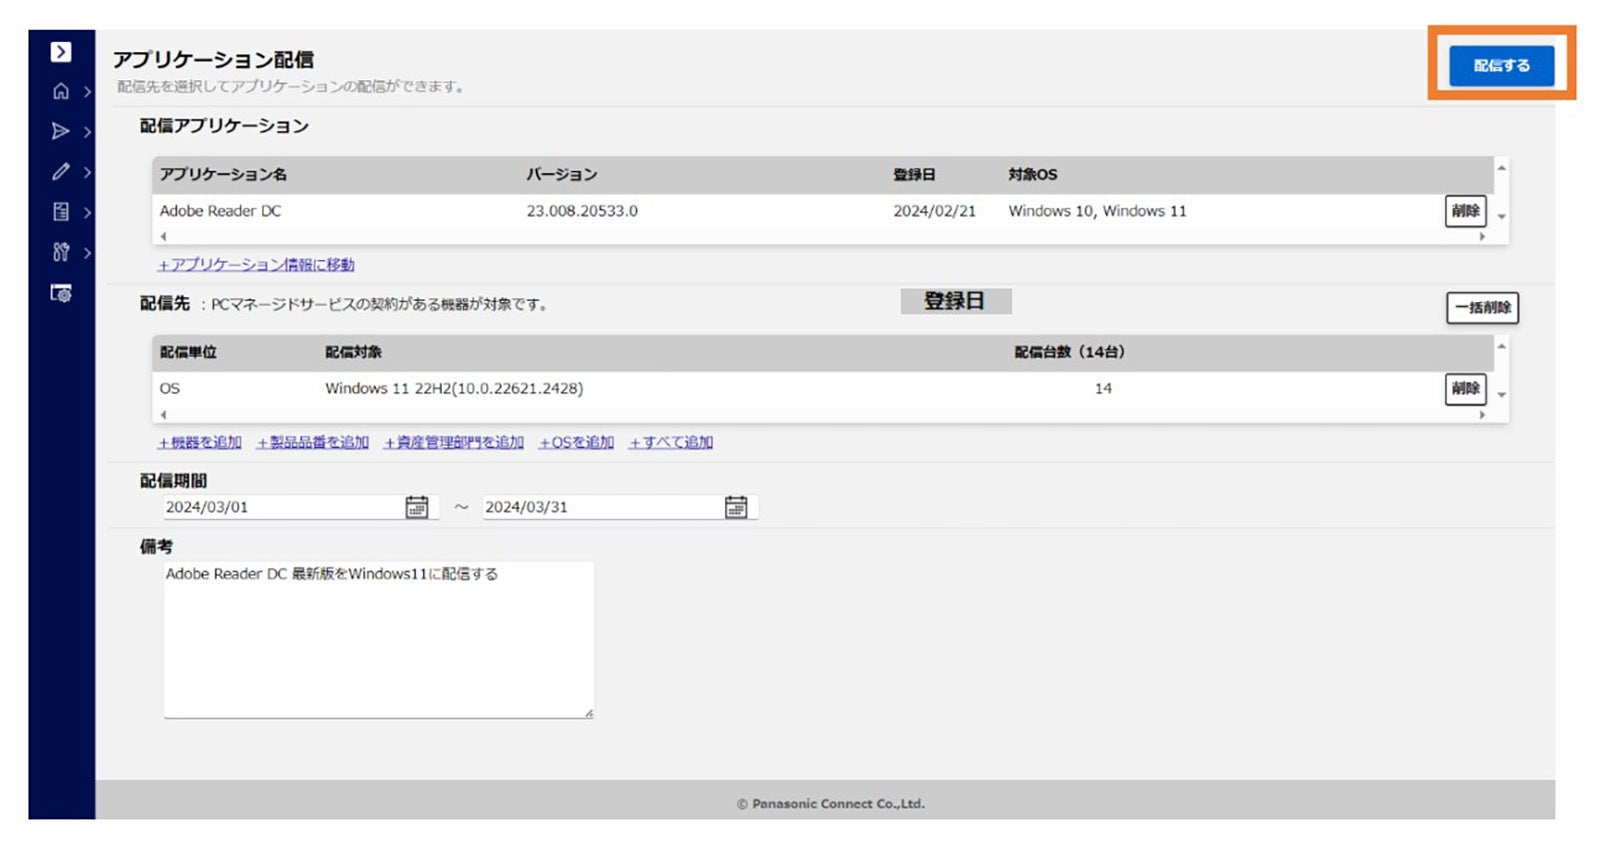Open the document list icon in the sidebar
1600x848 pixels.
(61, 212)
